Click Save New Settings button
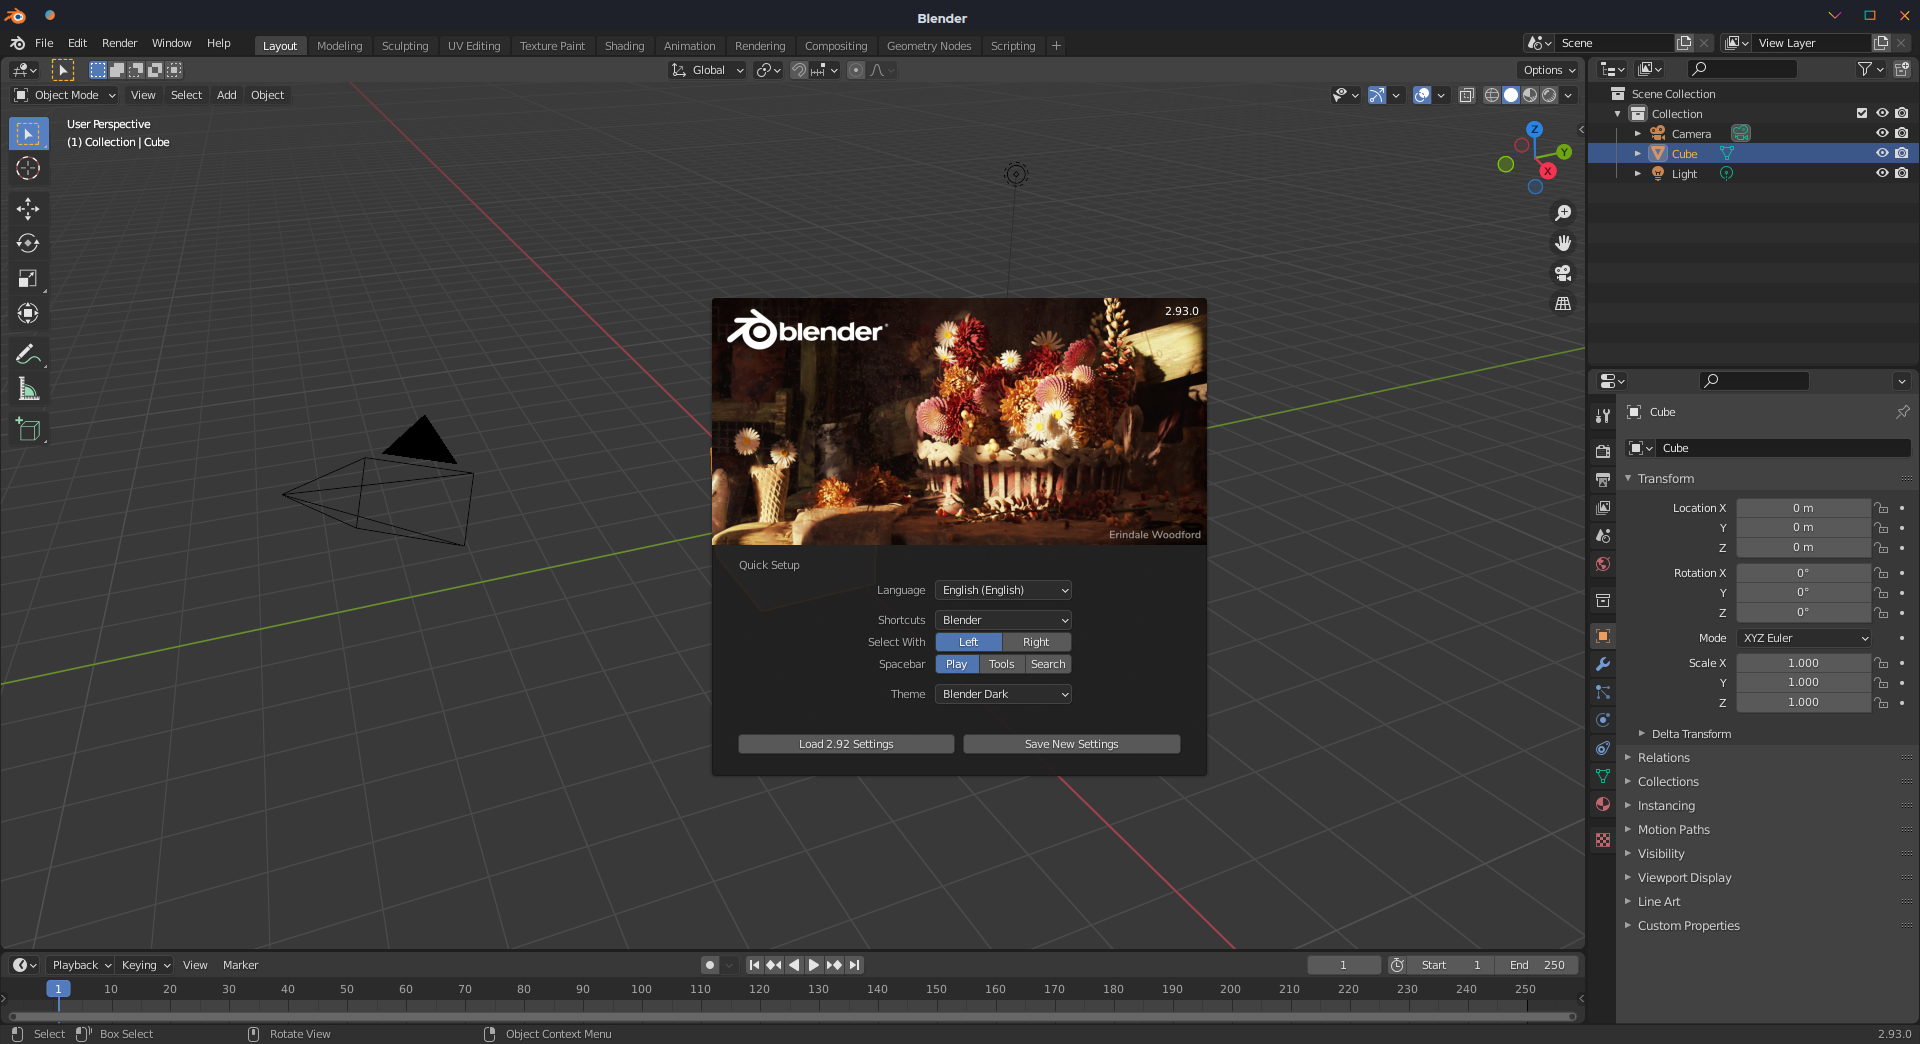This screenshot has height=1044, width=1920. coord(1071,744)
